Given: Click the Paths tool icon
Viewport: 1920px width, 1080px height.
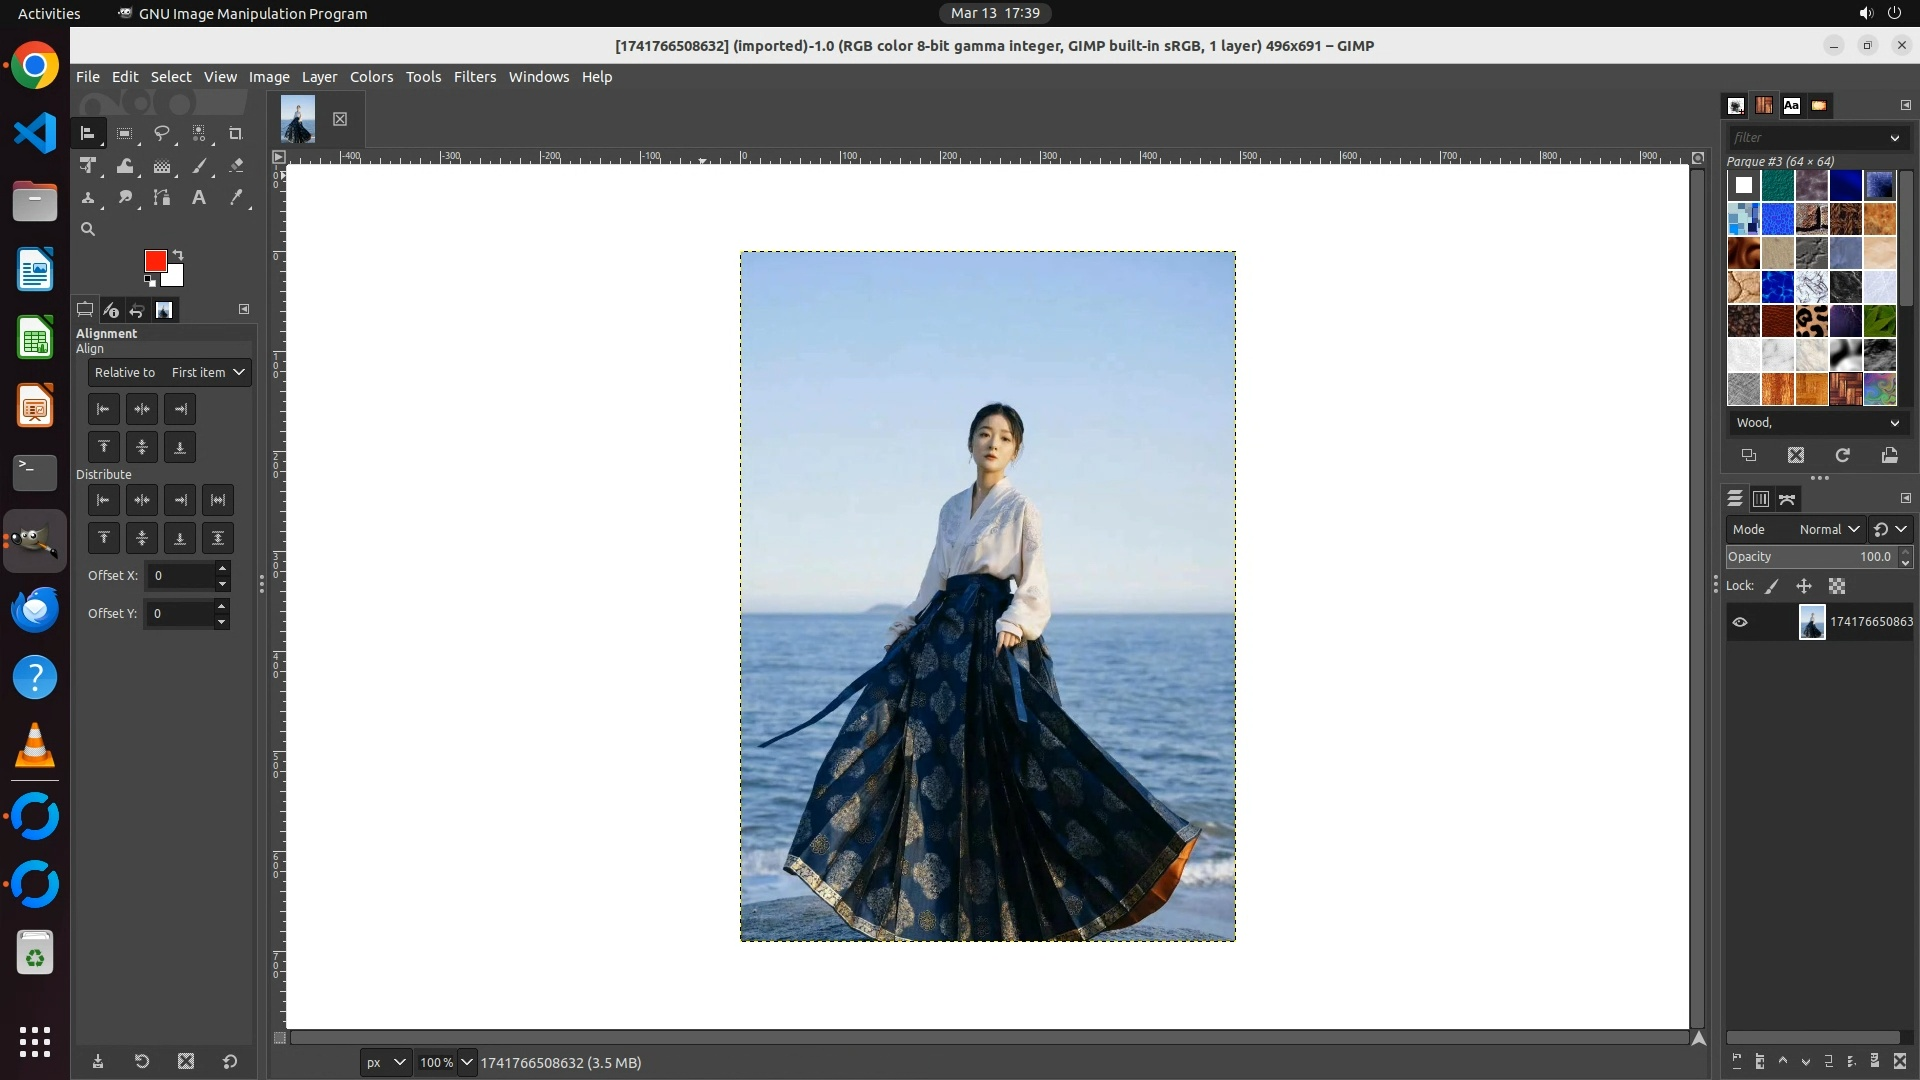Looking at the screenshot, I should (x=161, y=198).
